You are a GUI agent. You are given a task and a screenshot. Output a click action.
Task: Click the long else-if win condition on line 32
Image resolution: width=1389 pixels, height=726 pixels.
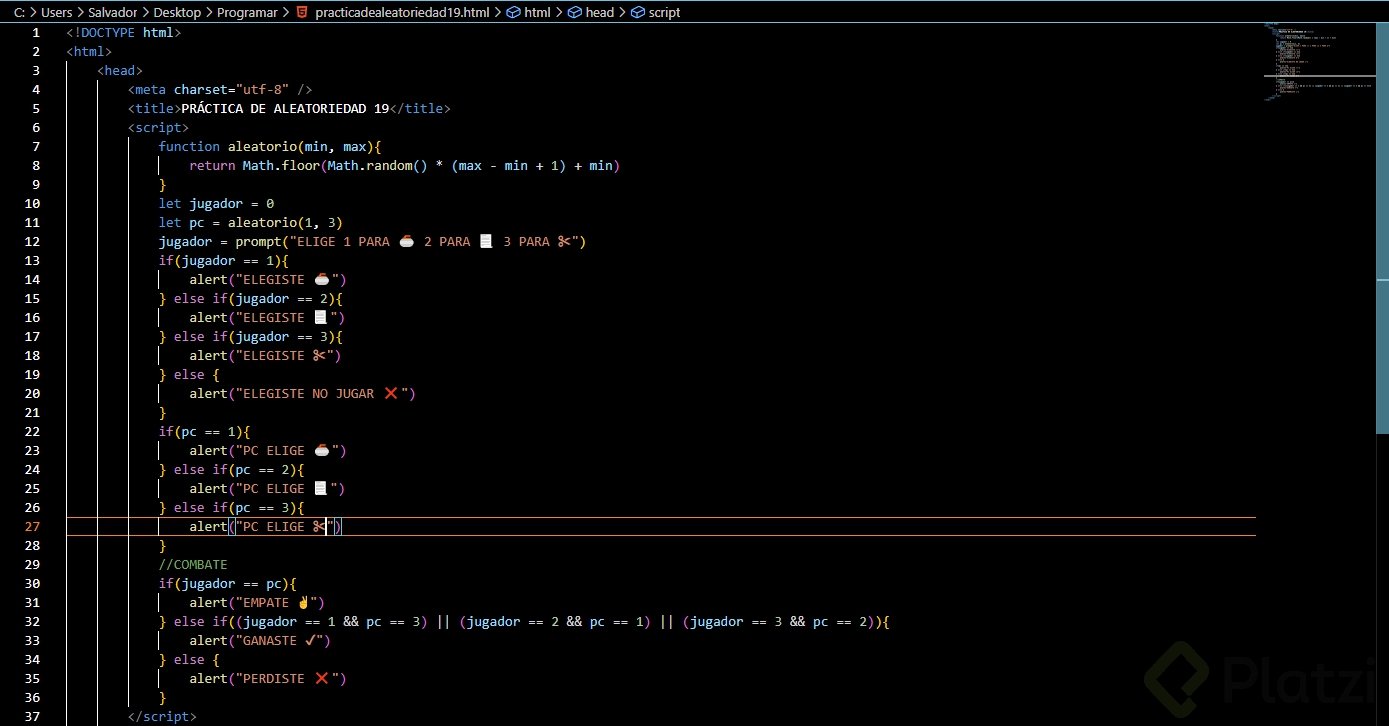coord(524,621)
